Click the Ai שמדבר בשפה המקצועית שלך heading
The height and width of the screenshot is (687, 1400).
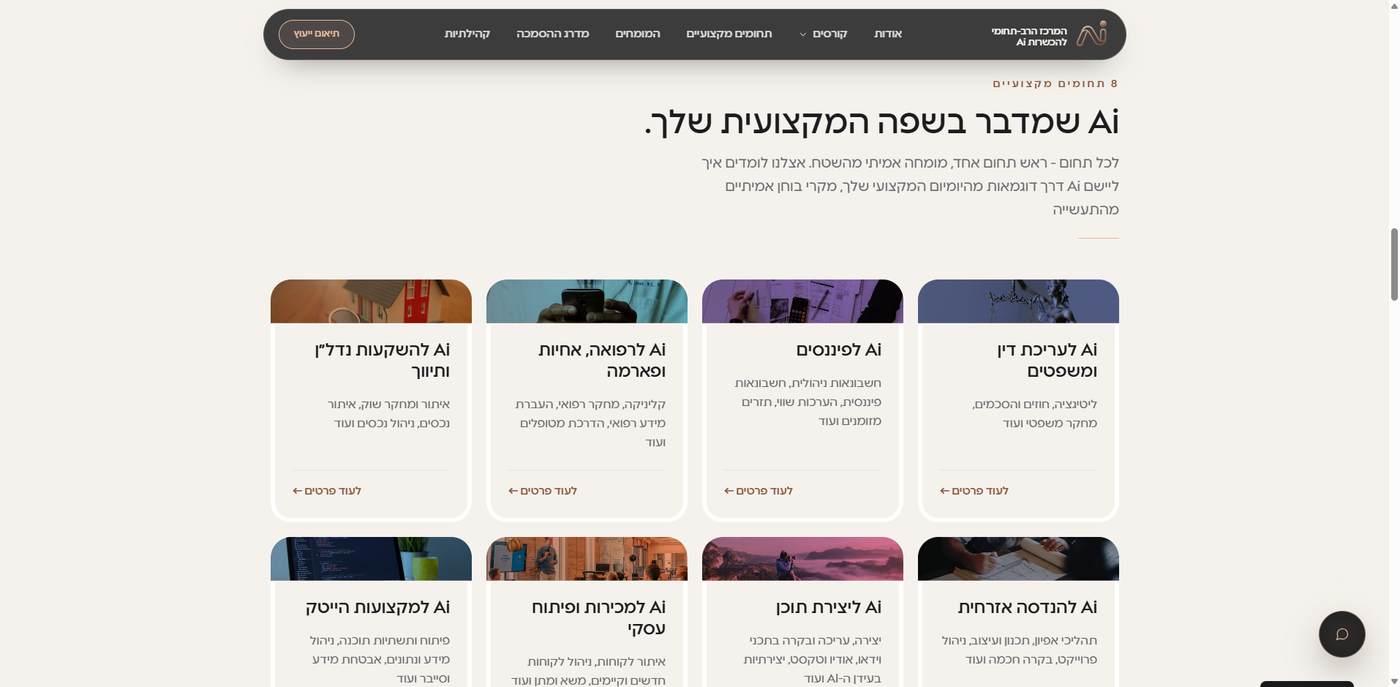pyautogui.click(x=881, y=122)
